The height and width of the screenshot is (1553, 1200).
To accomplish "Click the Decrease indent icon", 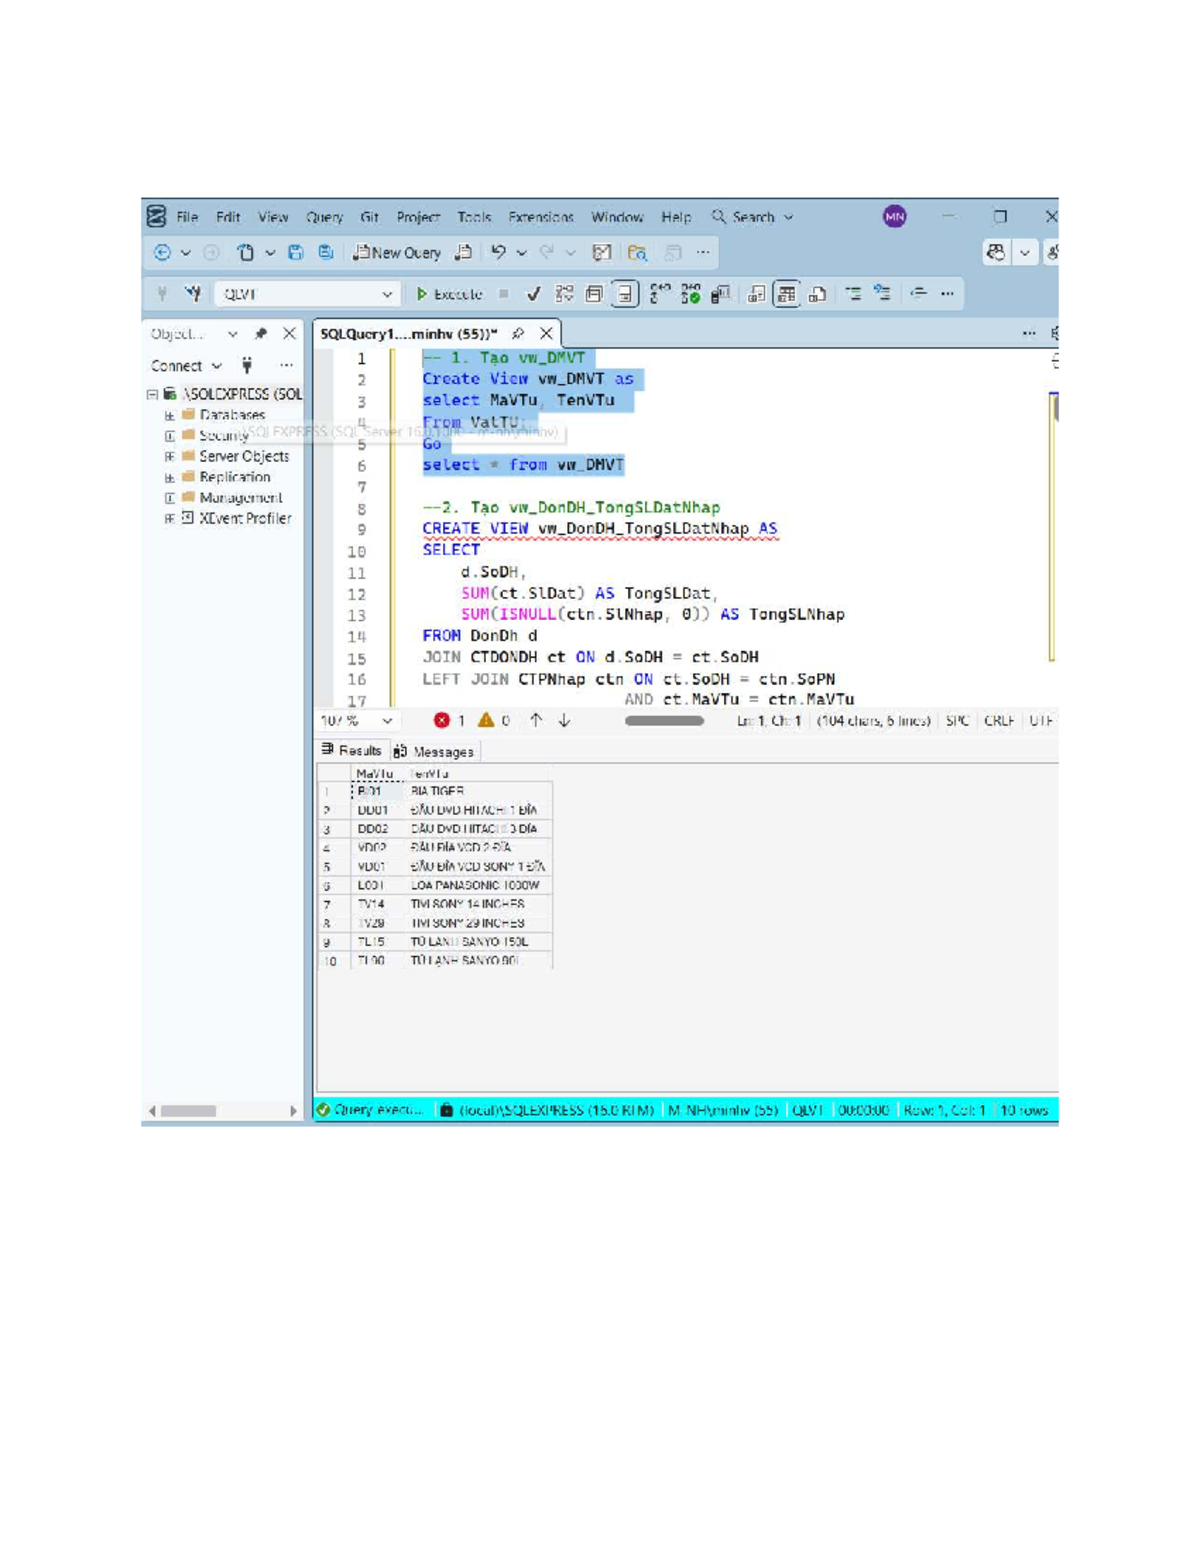I will (x=918, y=293).
